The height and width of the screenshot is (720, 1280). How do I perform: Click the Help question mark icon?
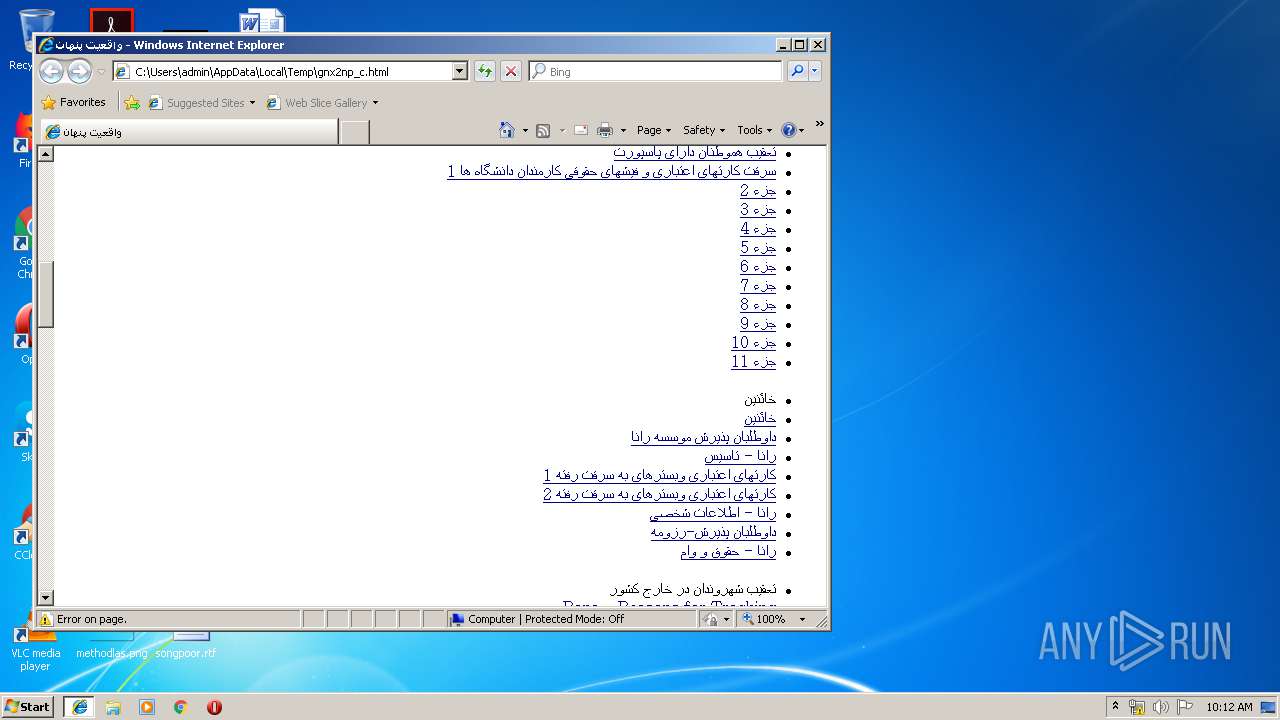click(788, 130)
